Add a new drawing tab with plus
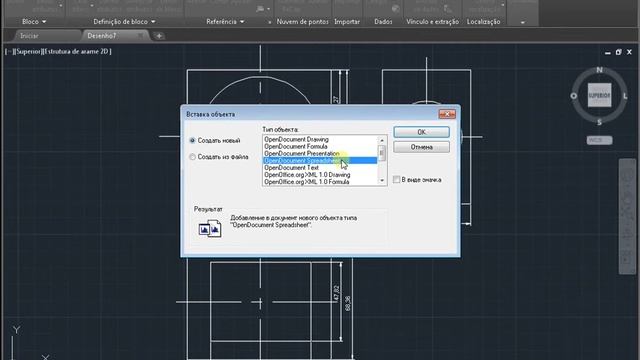640x360 pixels. [x=159, y=36]
